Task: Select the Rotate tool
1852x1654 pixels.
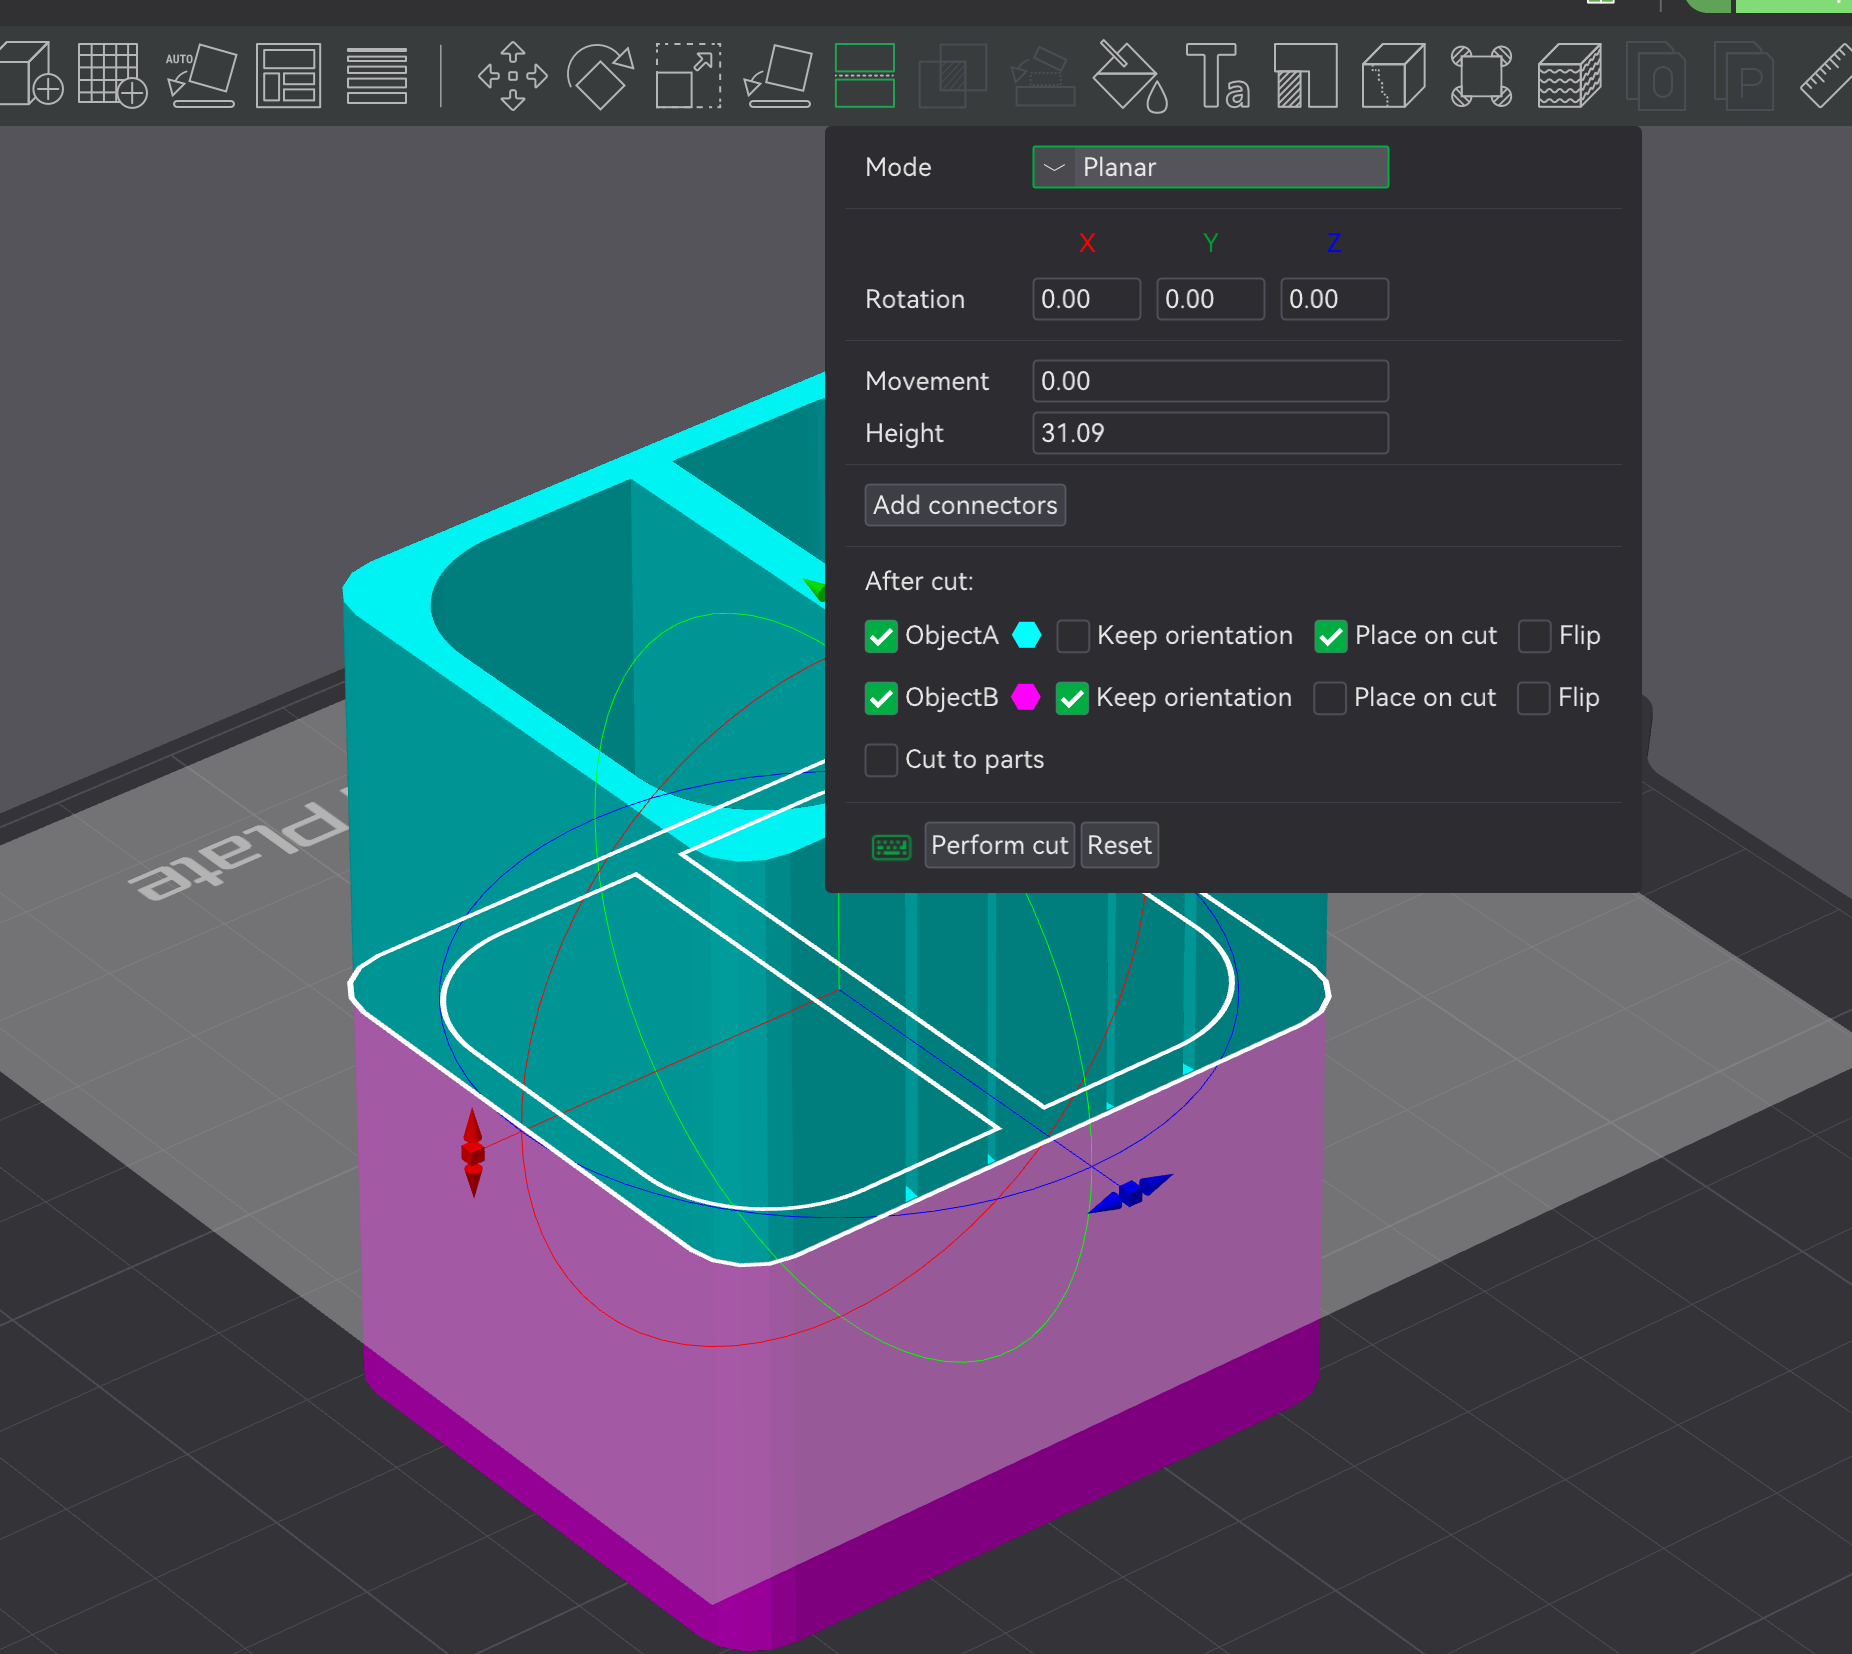Action: coord(599,76)
